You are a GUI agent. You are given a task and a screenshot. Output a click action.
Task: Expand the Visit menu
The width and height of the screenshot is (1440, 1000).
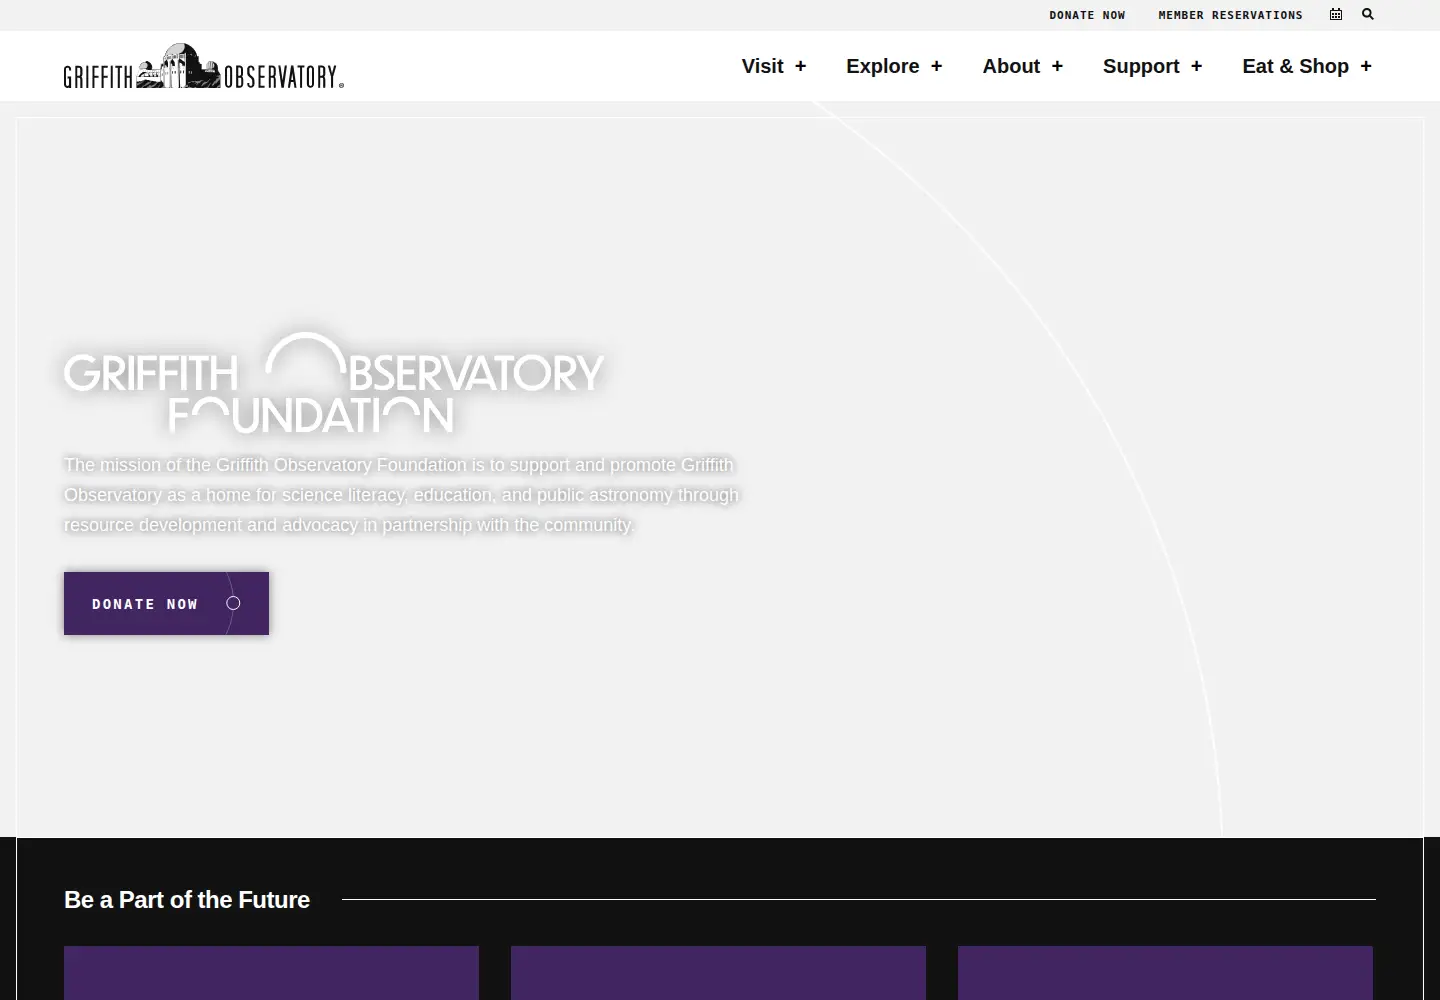pos(774,66)
